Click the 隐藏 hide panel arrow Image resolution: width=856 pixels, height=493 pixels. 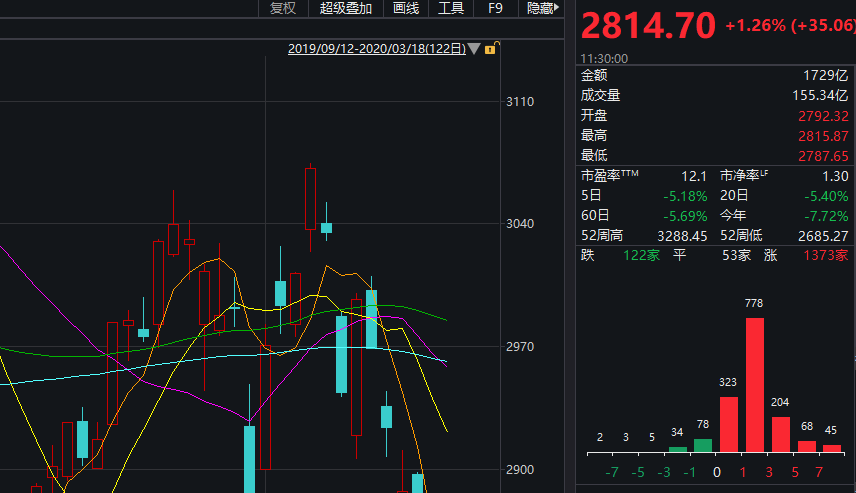point(543,8)
